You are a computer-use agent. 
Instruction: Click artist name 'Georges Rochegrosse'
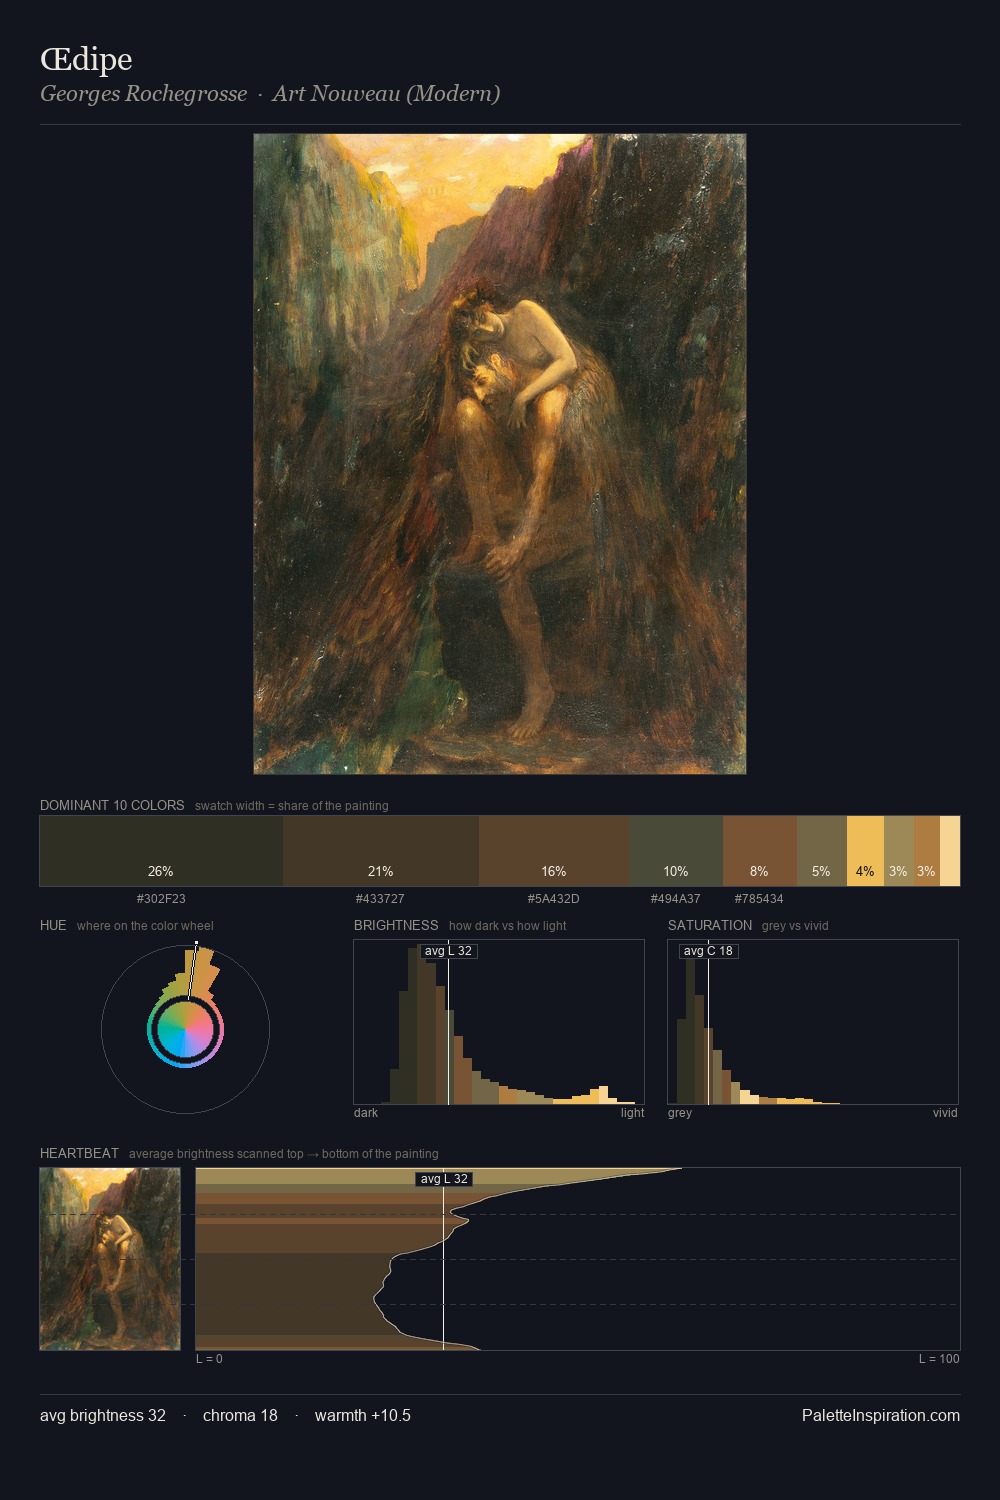143,94
